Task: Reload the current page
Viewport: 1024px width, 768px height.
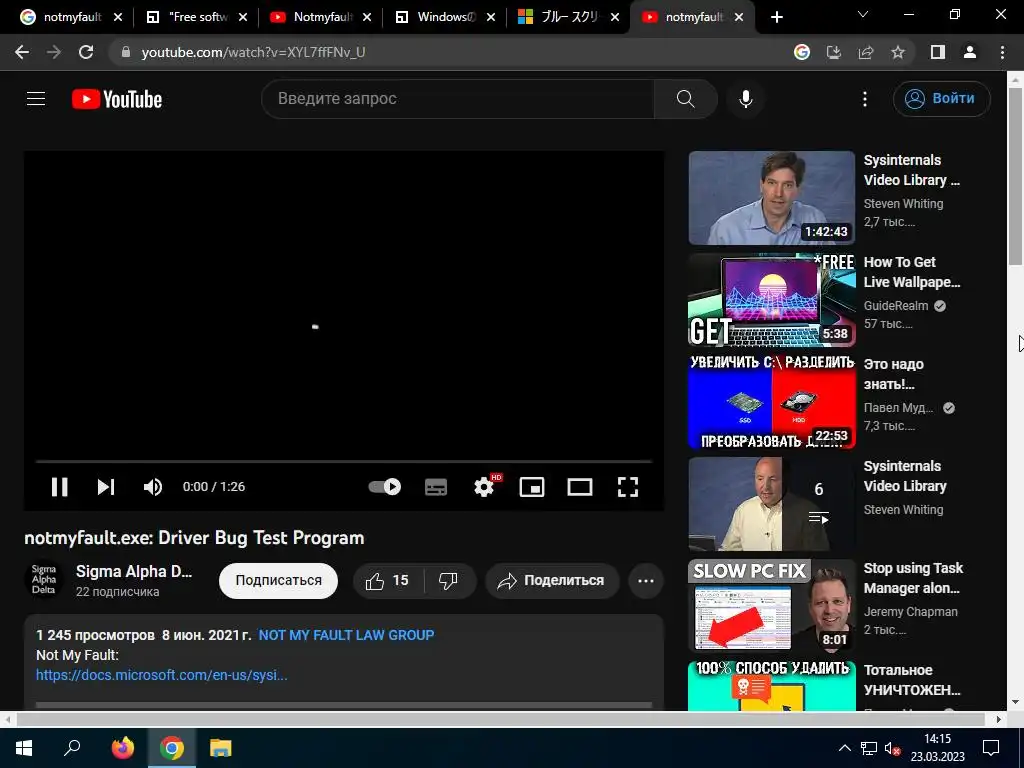Action: point(86,52)
